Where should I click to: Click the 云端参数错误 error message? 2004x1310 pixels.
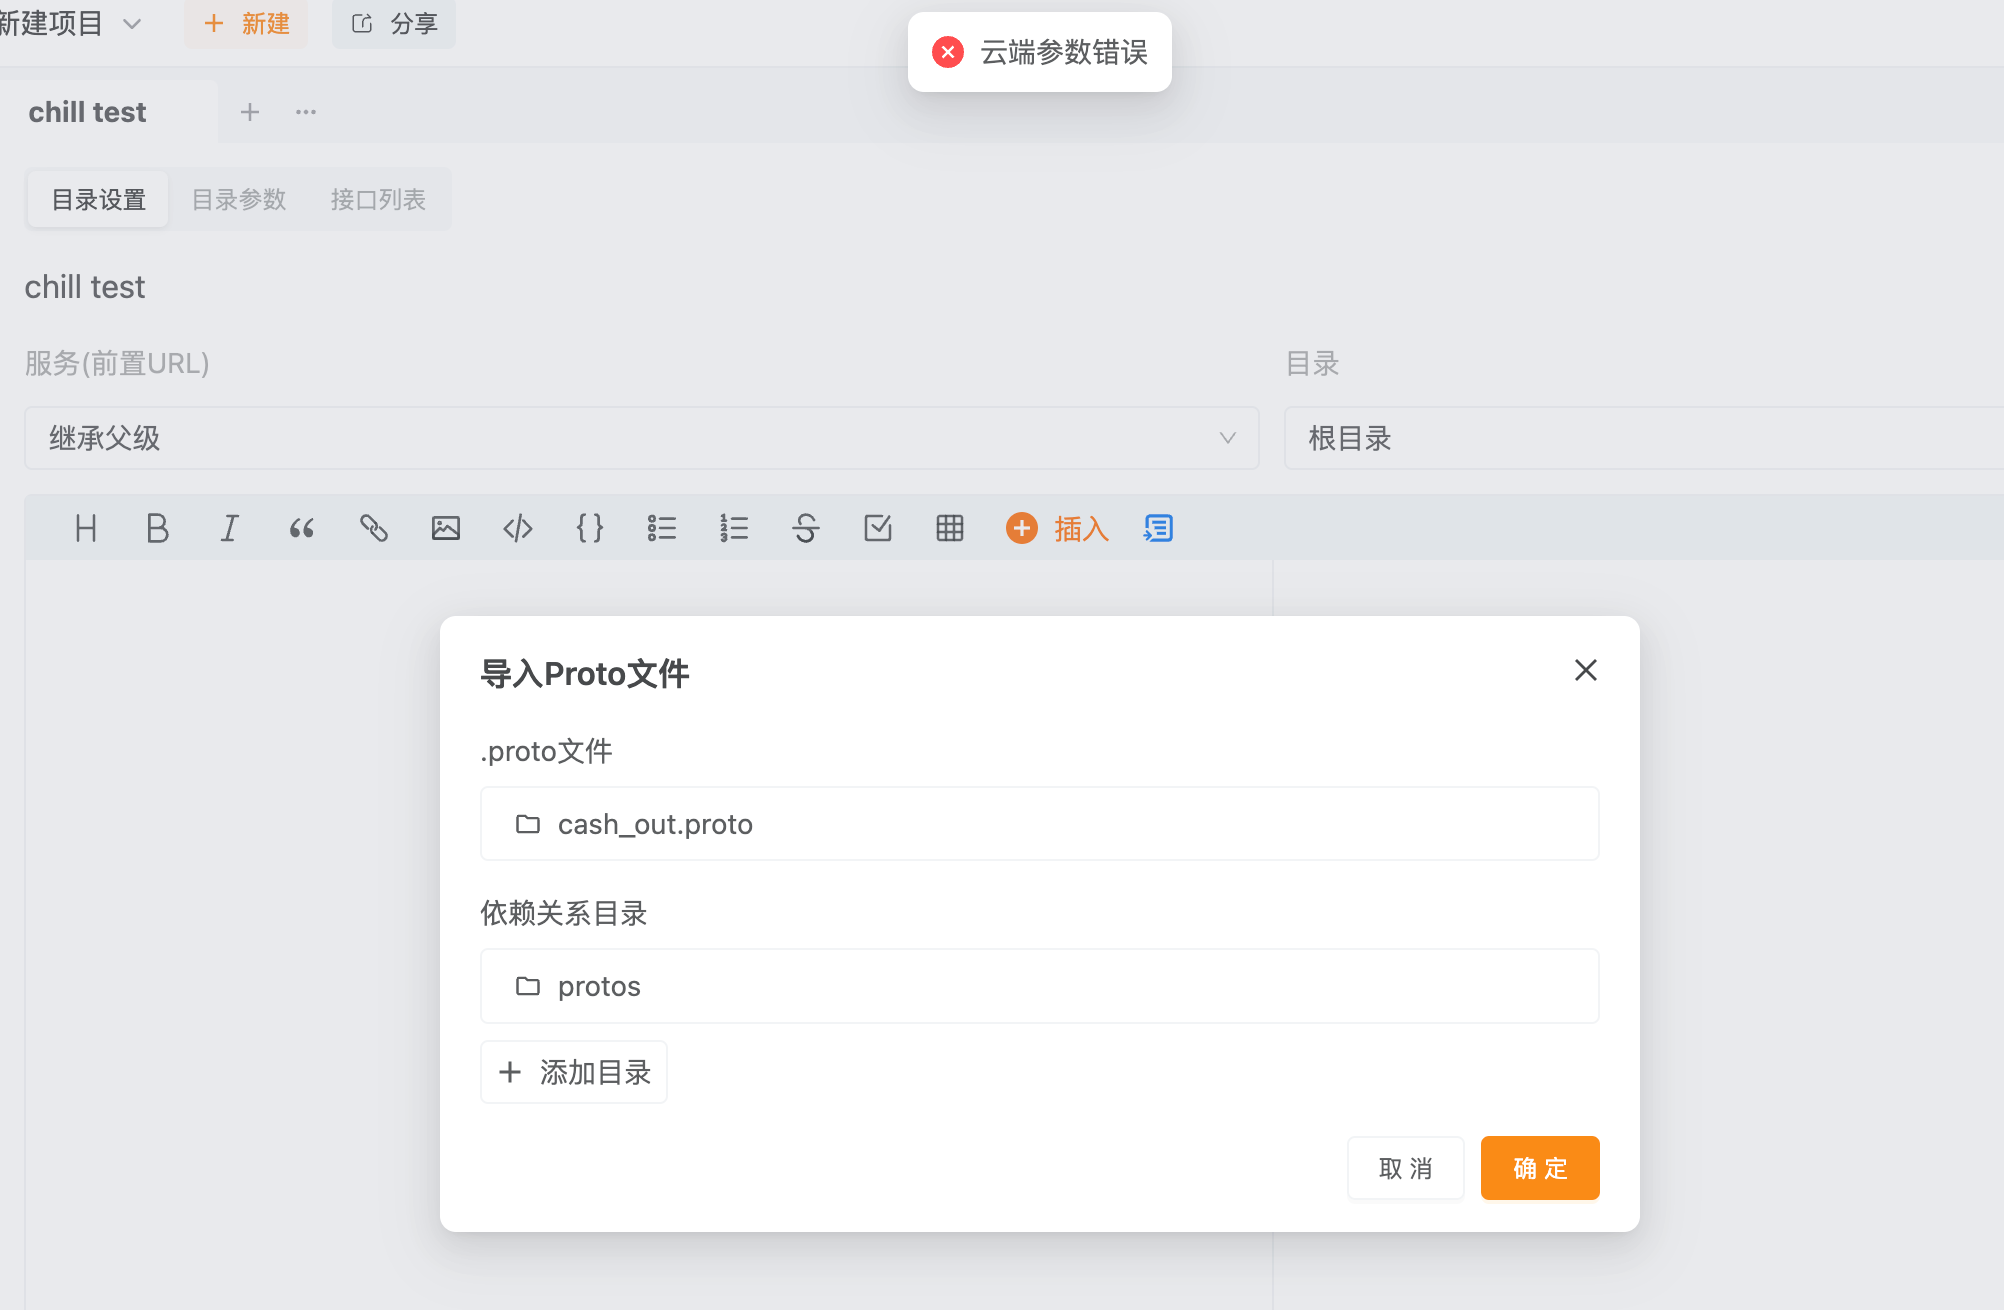pyautogui.click(x=1064, y=52)
